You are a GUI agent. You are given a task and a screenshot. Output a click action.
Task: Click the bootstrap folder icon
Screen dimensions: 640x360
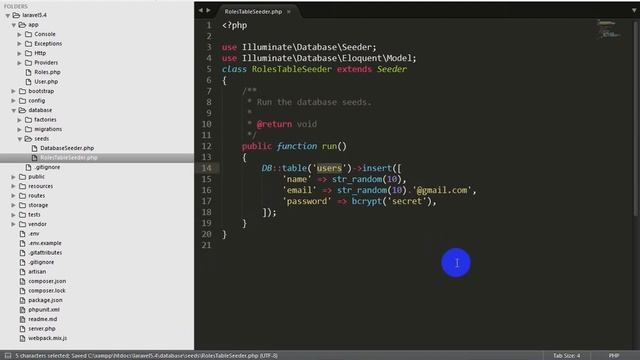point(22,91)
